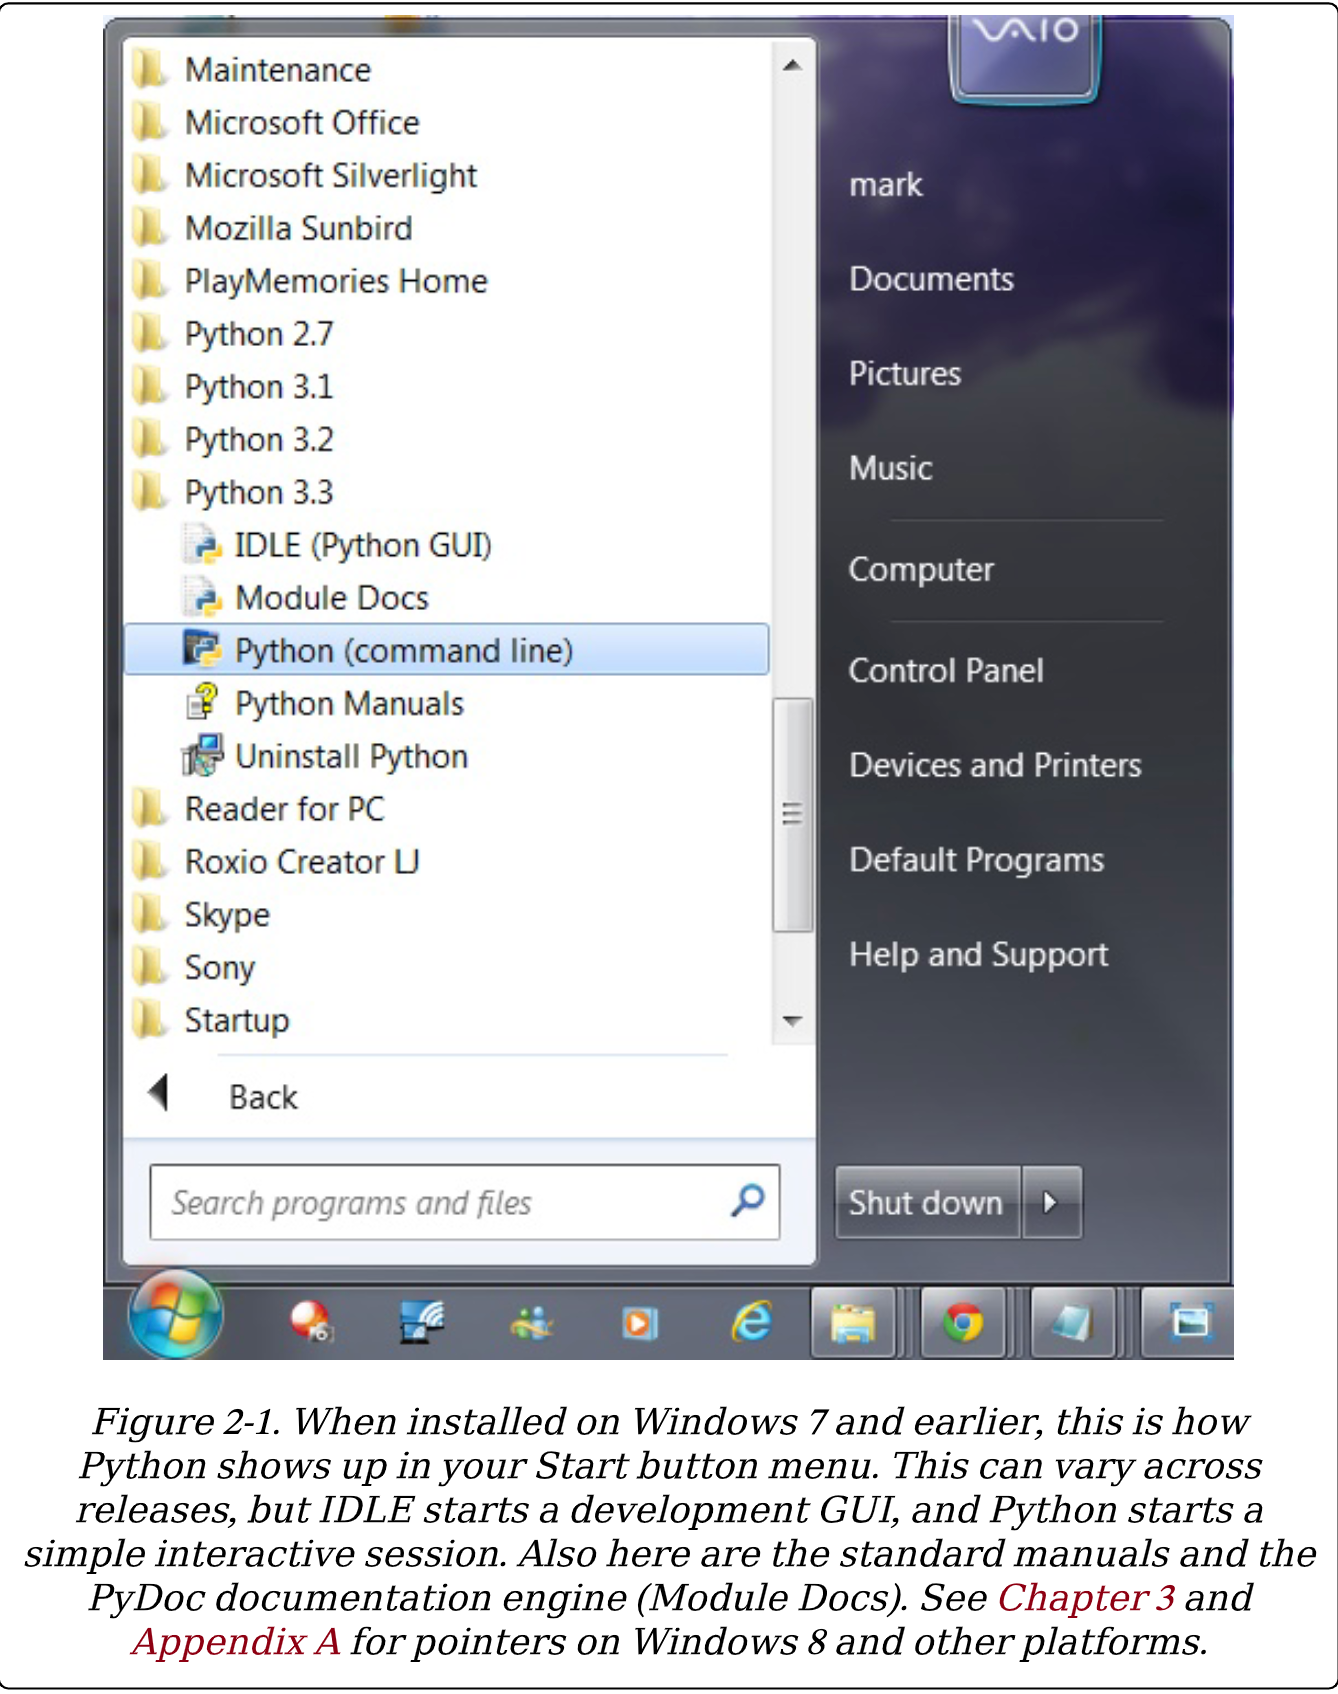The height and width of the screenshot is (1694, 1338).
Task: Expand the Python 2.7 folder
Action: coord(258,334)
